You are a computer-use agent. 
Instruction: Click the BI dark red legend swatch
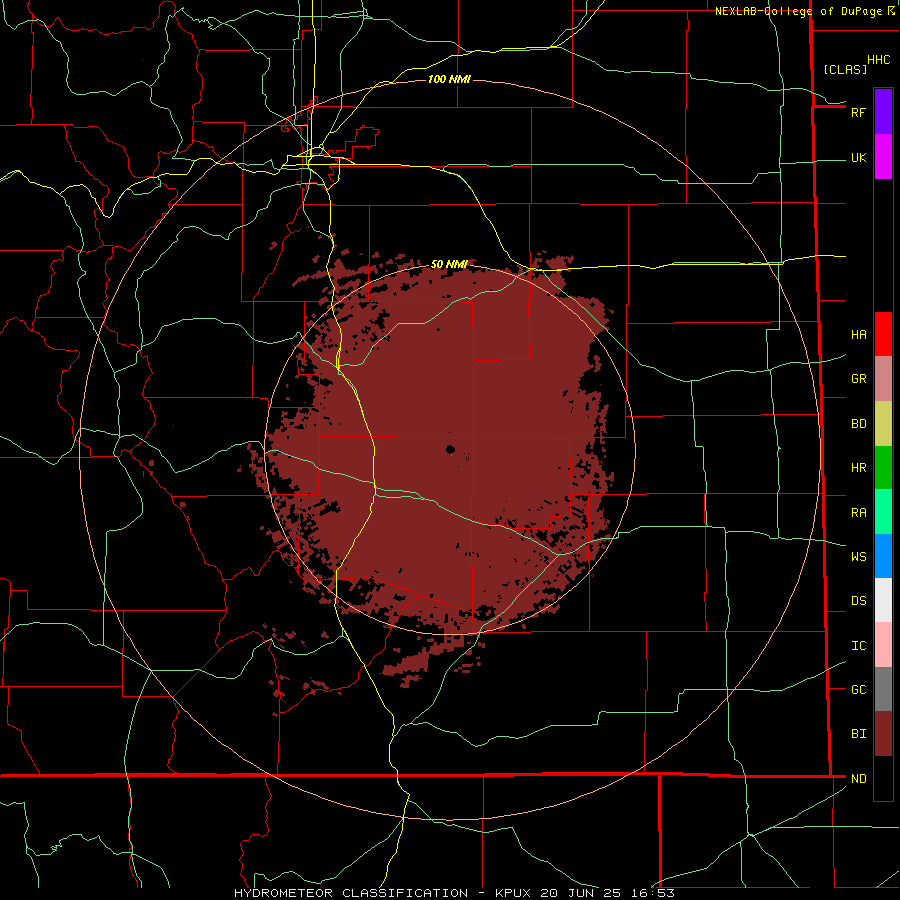[883, 734]
